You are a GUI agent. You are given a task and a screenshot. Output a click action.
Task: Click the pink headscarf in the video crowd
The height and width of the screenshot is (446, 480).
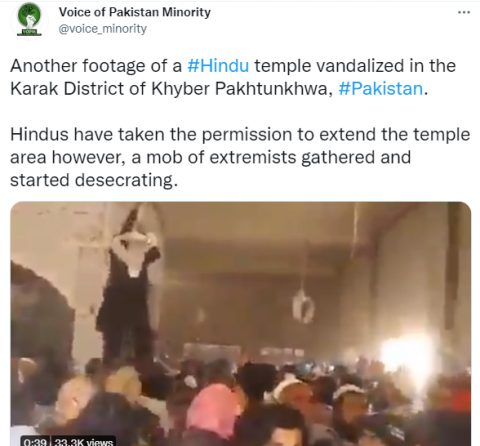(x=213, y=405)
